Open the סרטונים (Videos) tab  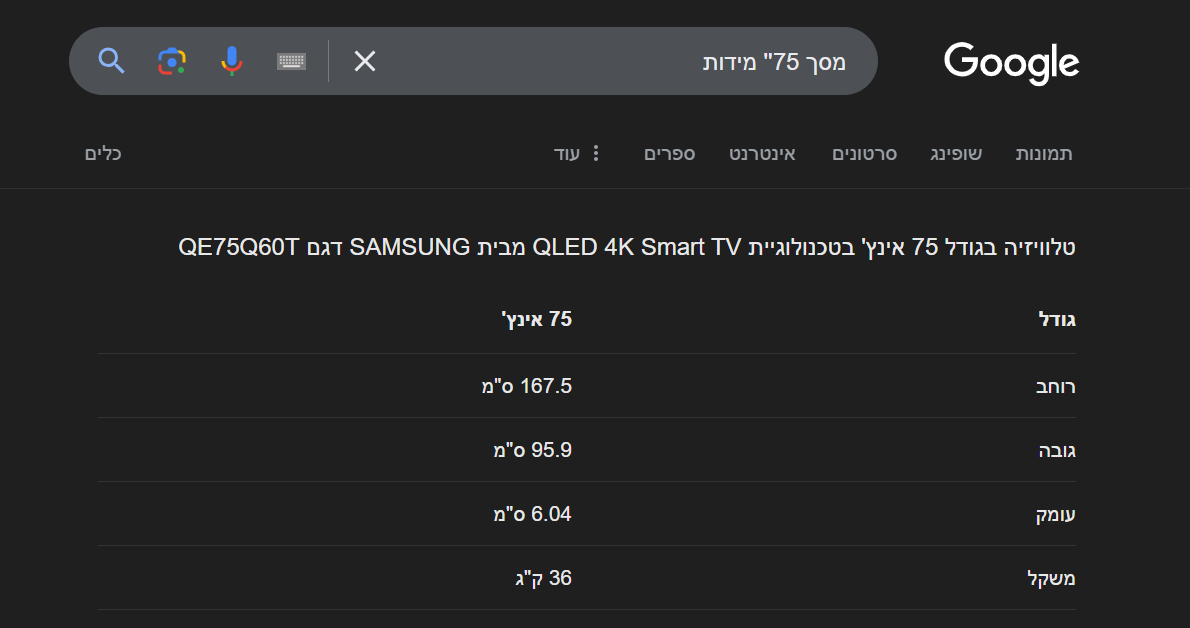[865, 153]
